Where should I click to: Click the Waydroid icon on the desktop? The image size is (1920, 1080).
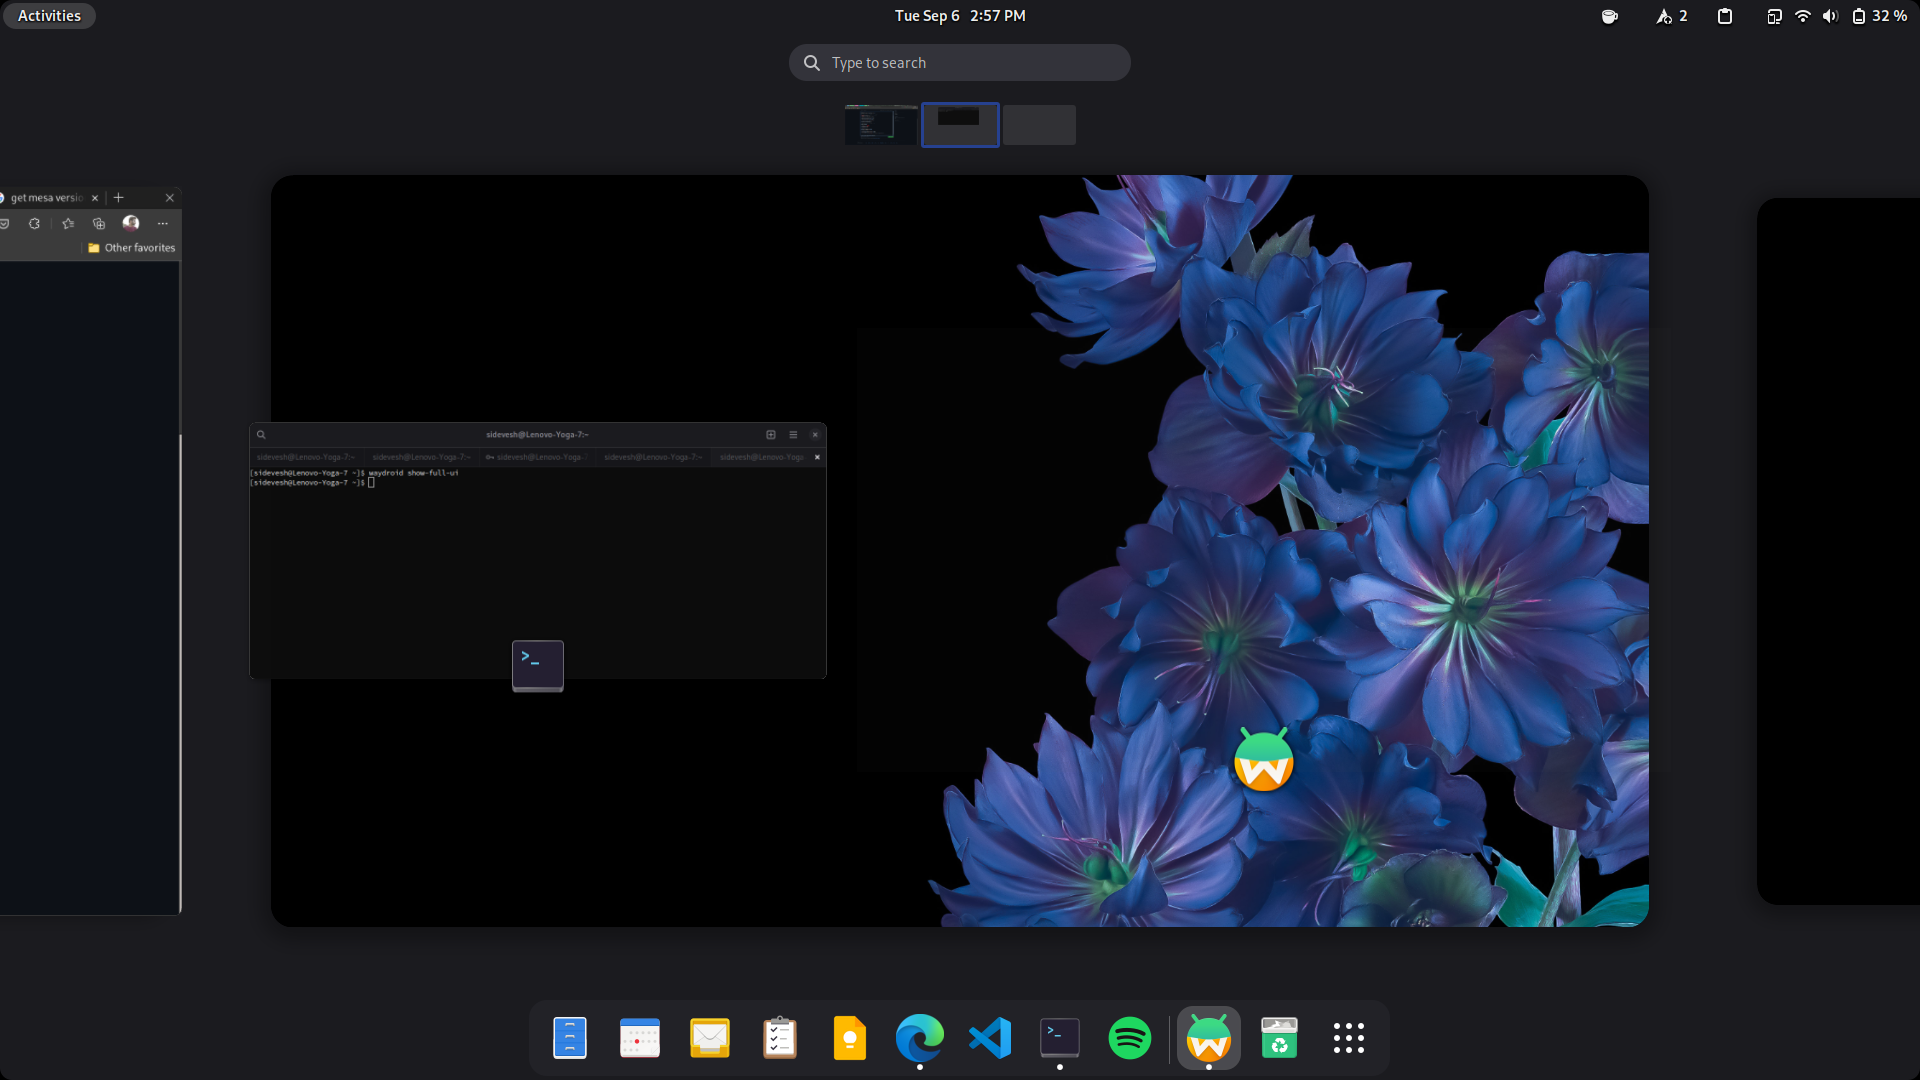coord(1263,760)
